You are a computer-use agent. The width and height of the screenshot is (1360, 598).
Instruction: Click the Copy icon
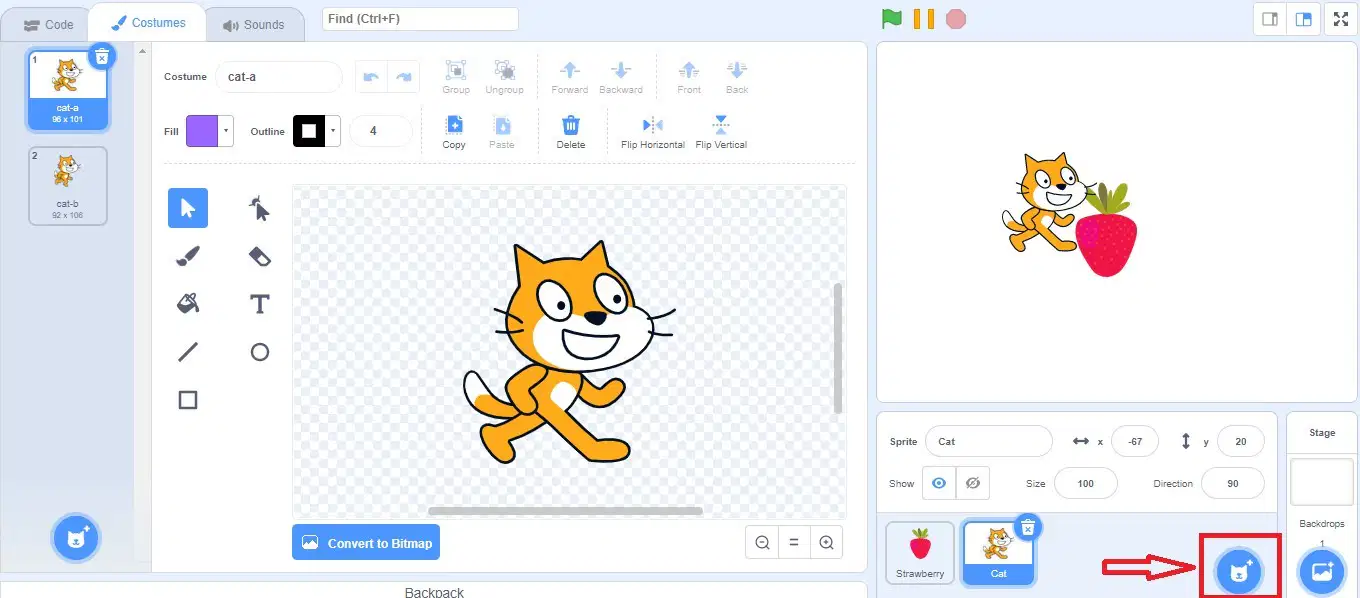click(454, 125)
